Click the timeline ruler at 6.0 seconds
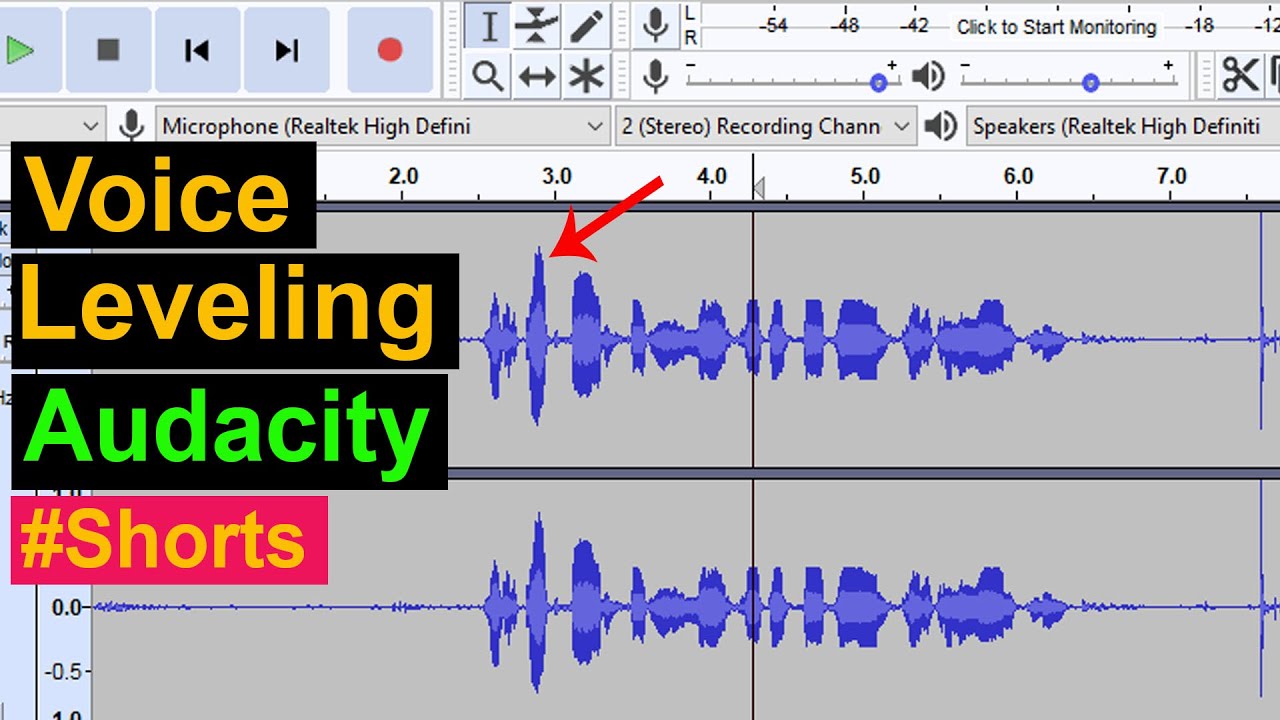Image resolution: width=1280 pixels, height=720 pixels. coord(1018,177)
